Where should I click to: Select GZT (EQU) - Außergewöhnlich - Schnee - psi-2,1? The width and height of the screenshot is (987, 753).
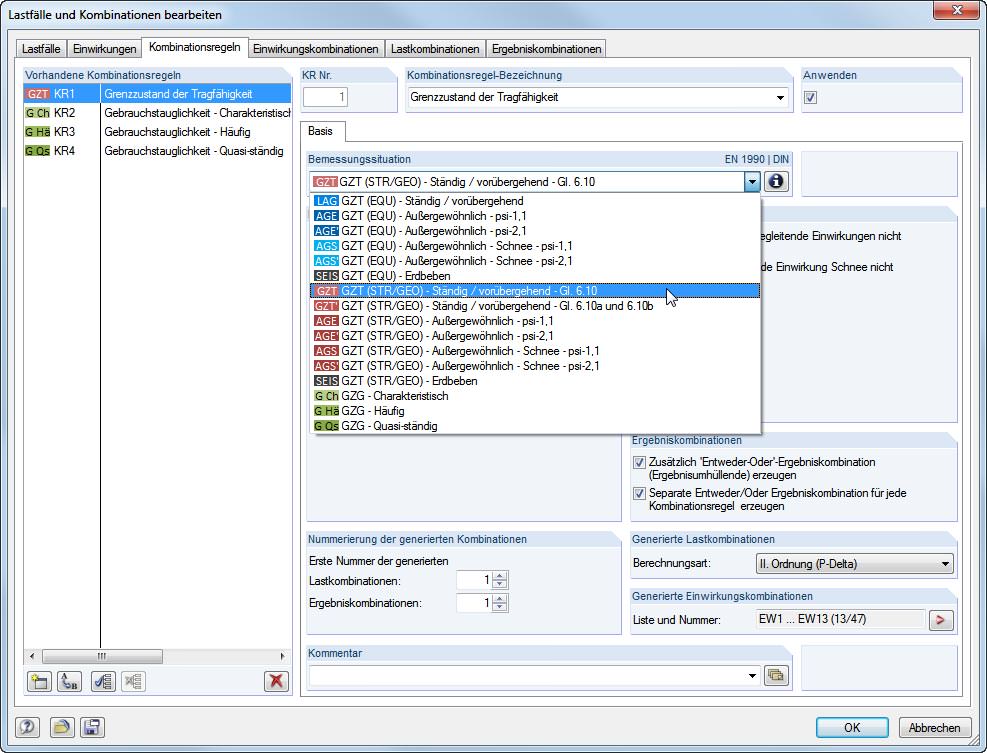pyautogui.click(x=535, y=261)
